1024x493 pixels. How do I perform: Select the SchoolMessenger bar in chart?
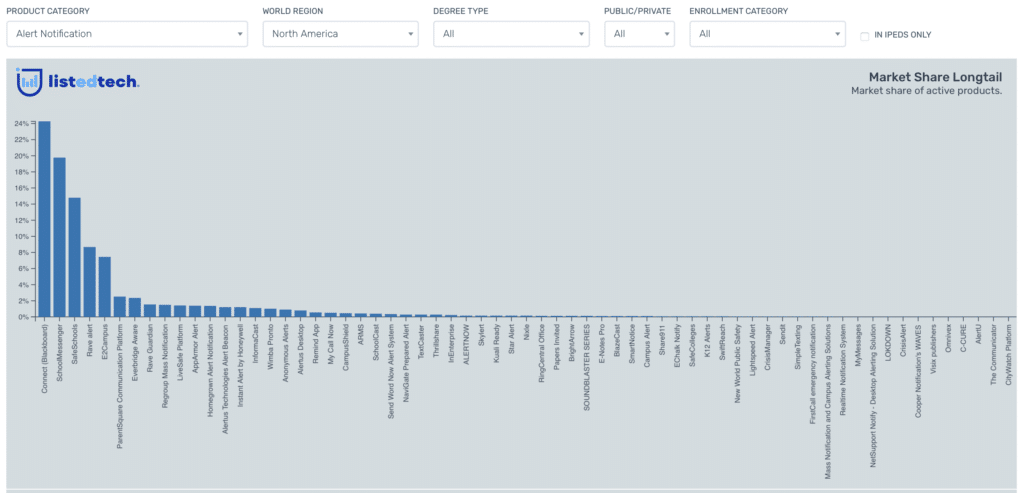coord(59,237)
